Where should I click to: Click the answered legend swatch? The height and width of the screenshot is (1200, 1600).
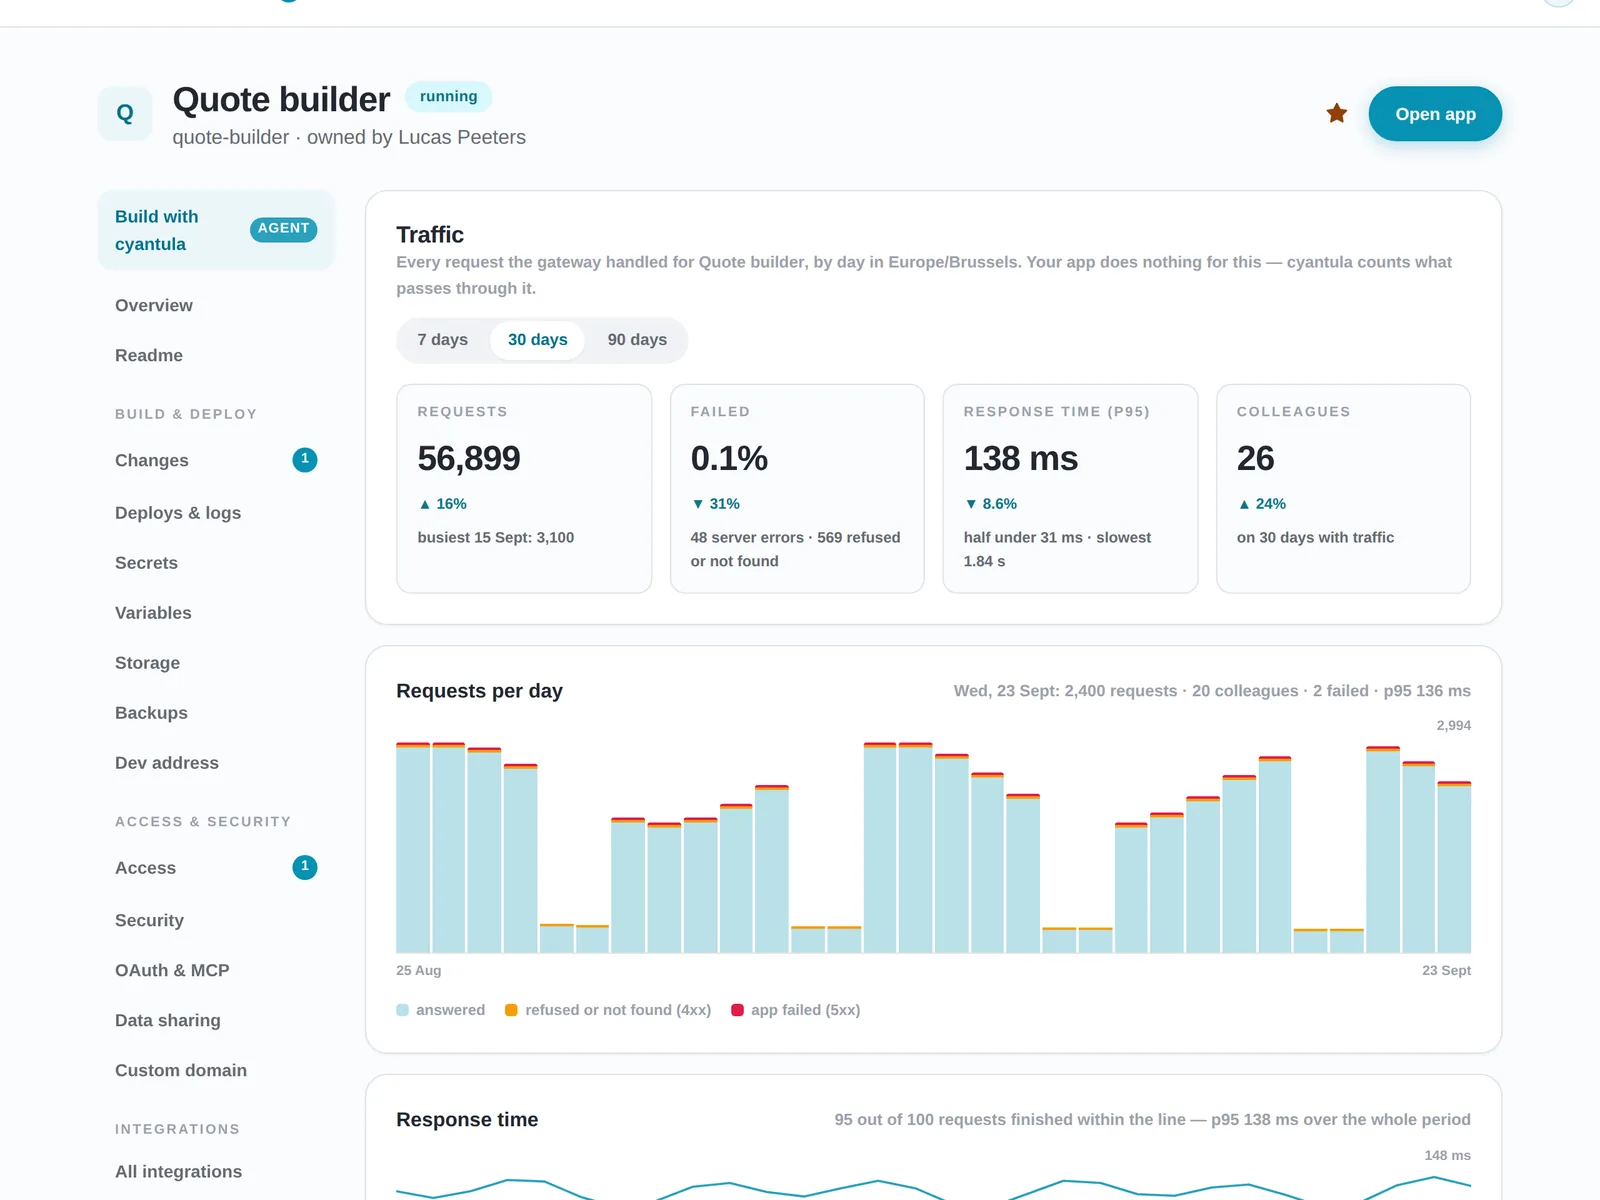pyautogui.click(x=402, y=1010)
